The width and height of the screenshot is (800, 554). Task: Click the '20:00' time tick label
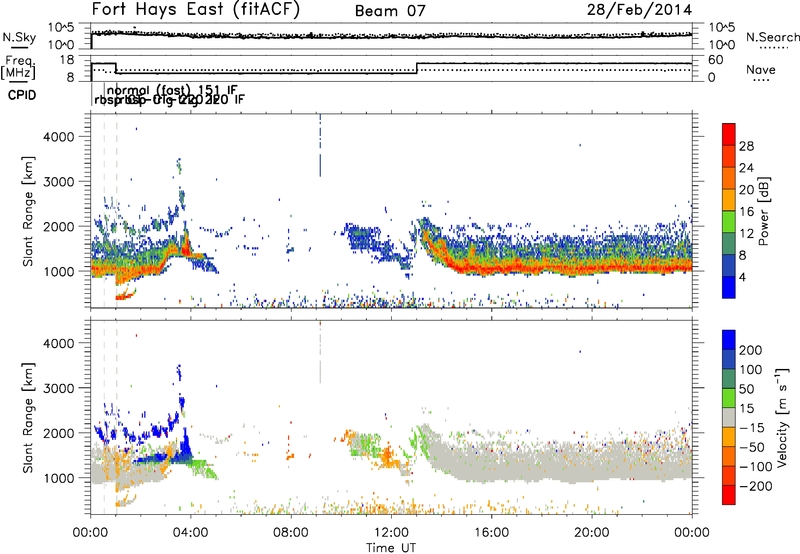point(591,532)
